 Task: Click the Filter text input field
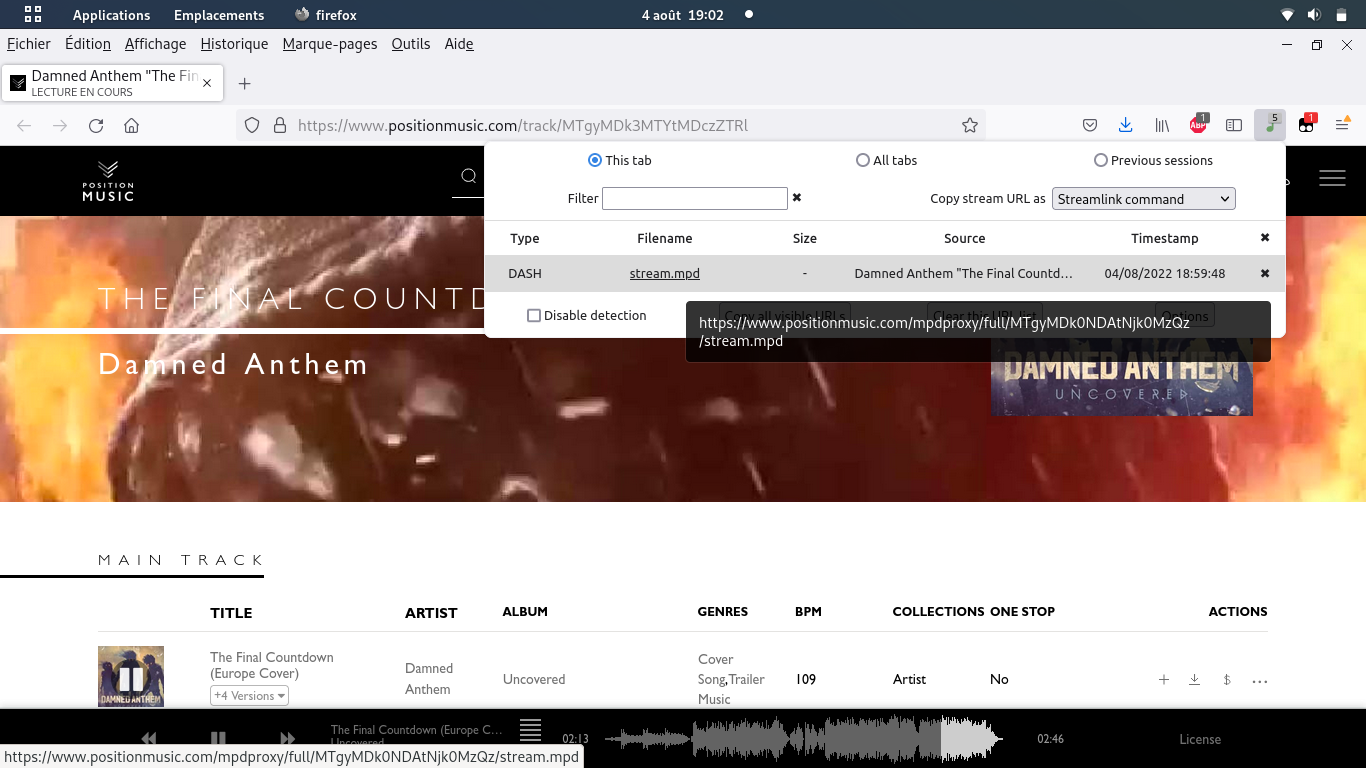[x=695, y=198]
